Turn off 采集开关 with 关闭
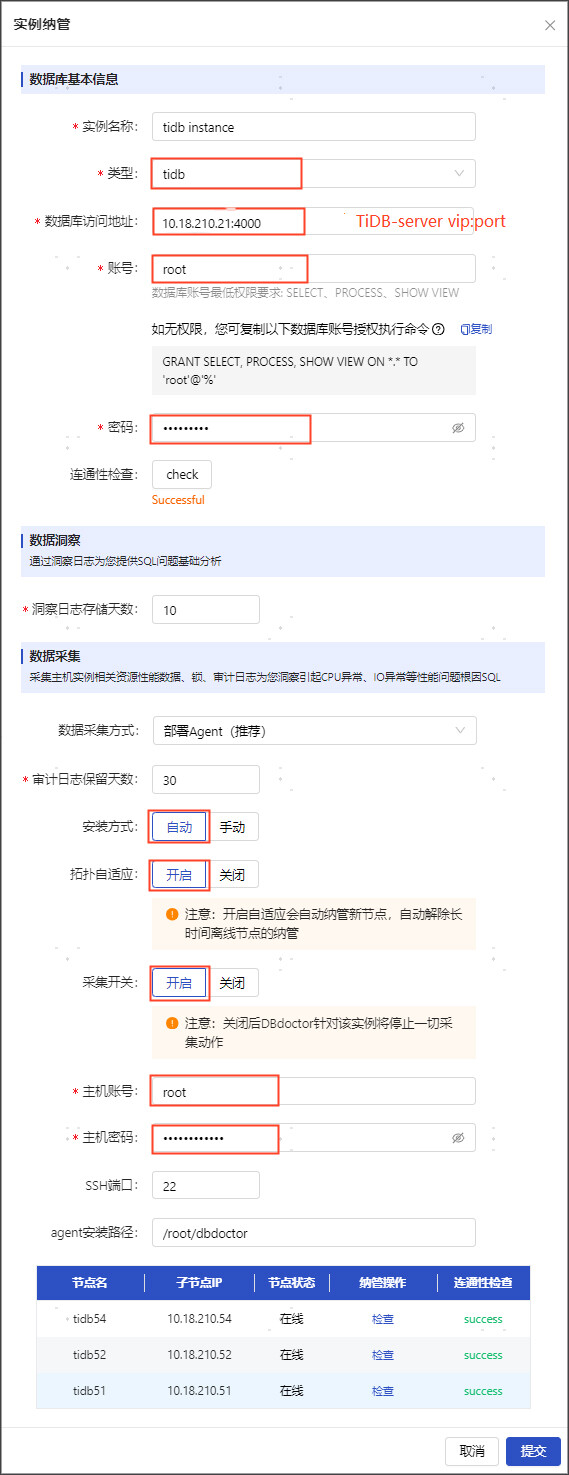The height and width of the screenshot is (1475, 569). point(232,983)
